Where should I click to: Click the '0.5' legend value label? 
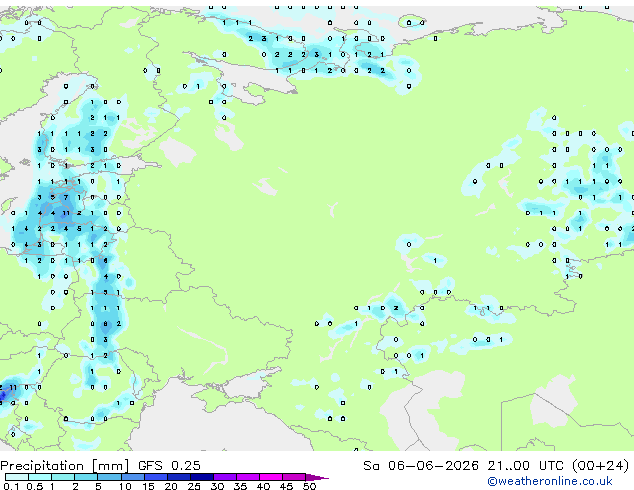(x=35, y=486)
